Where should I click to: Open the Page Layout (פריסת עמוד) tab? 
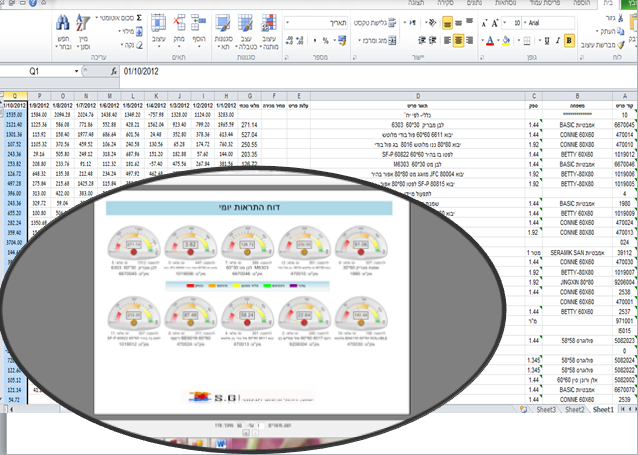pos(544,3)
